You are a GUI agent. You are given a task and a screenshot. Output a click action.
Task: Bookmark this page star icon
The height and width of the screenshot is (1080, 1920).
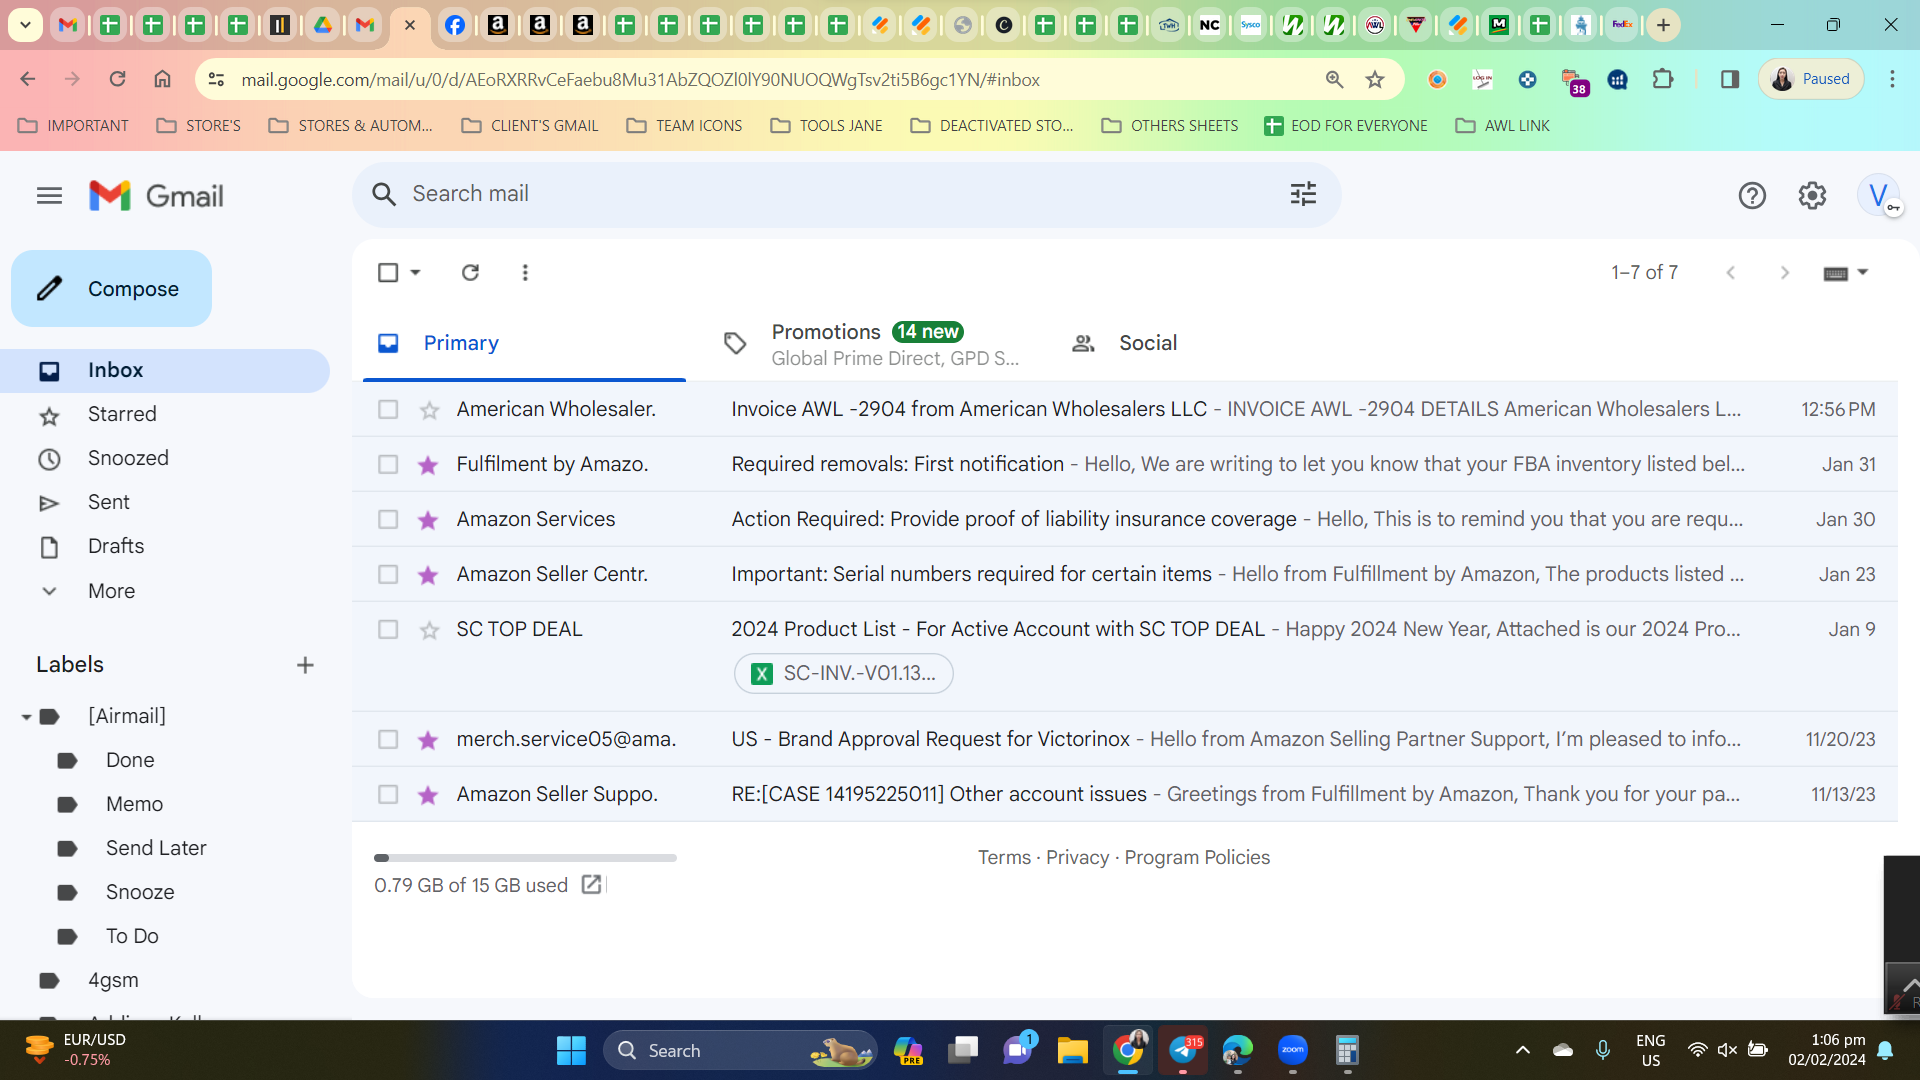click(x=1375, y=80)
